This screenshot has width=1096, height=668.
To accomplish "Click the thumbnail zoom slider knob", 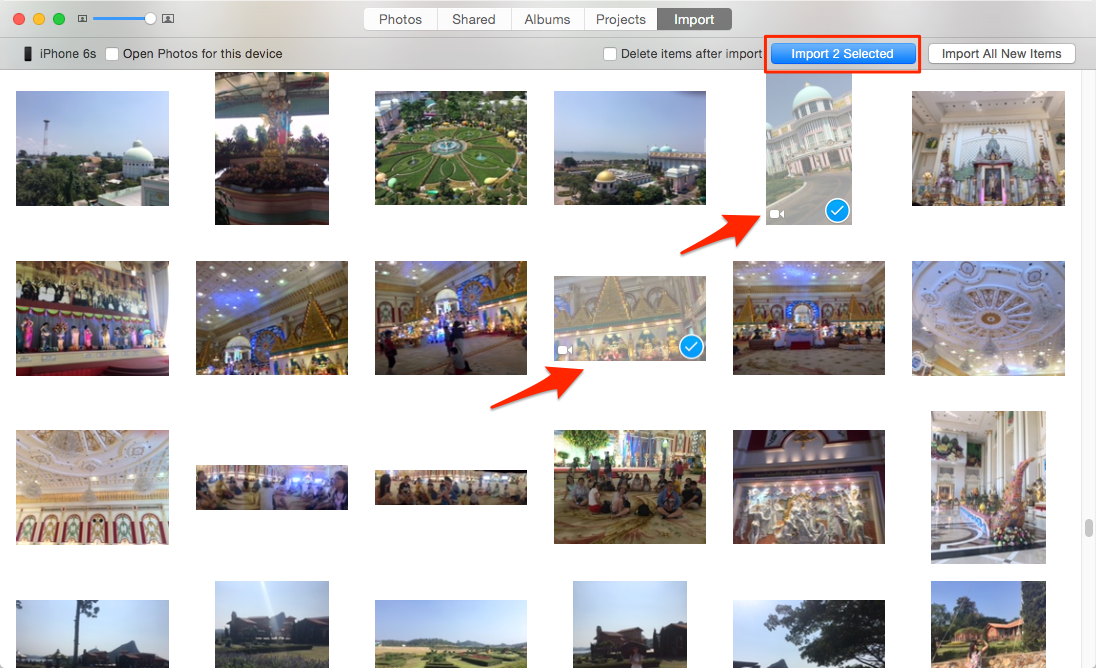I will click(150, 19).
